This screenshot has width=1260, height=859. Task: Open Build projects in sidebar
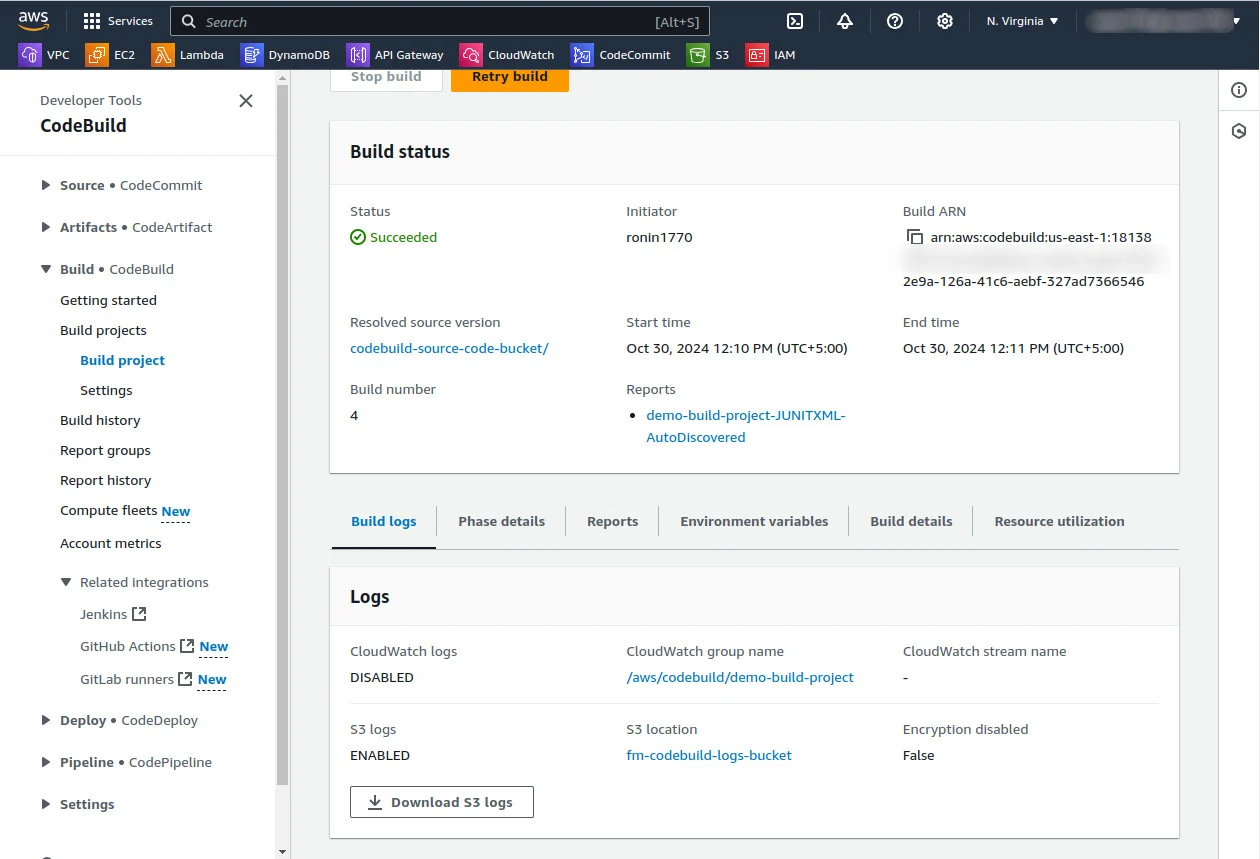(x=103, y=330)
